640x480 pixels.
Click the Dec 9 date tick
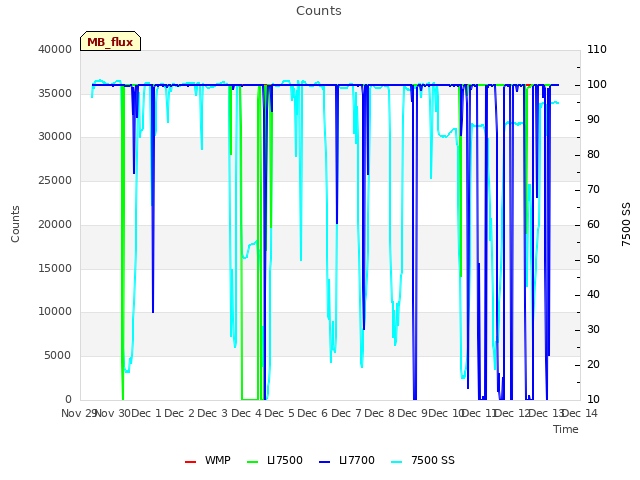pyautogui.click(x=413, y=413)
